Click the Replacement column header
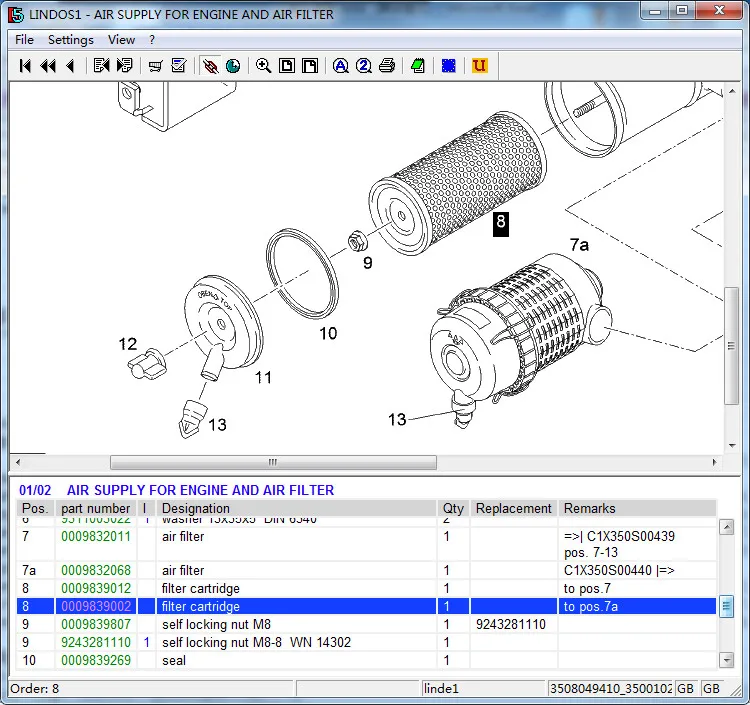Screen dimensions: 750x705 [x=514, y=508]
